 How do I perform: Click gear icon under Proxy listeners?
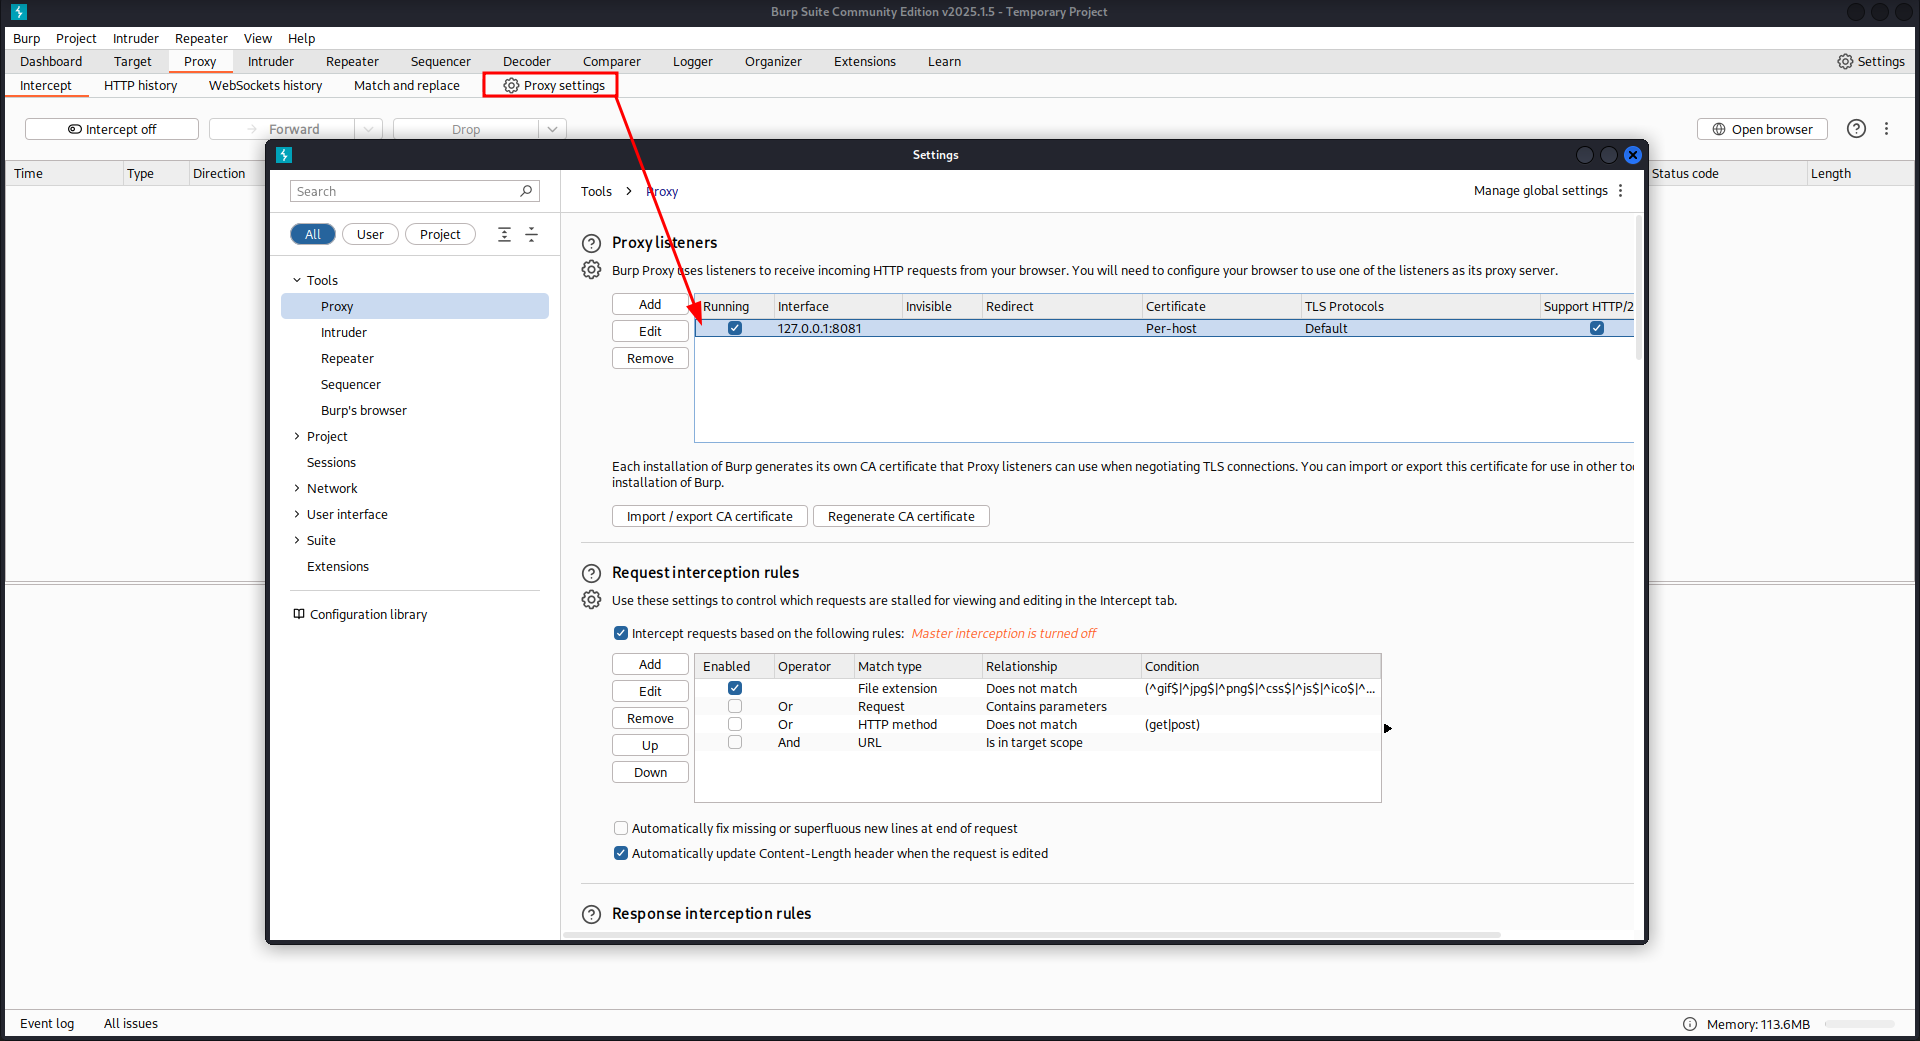click(592, 270)
